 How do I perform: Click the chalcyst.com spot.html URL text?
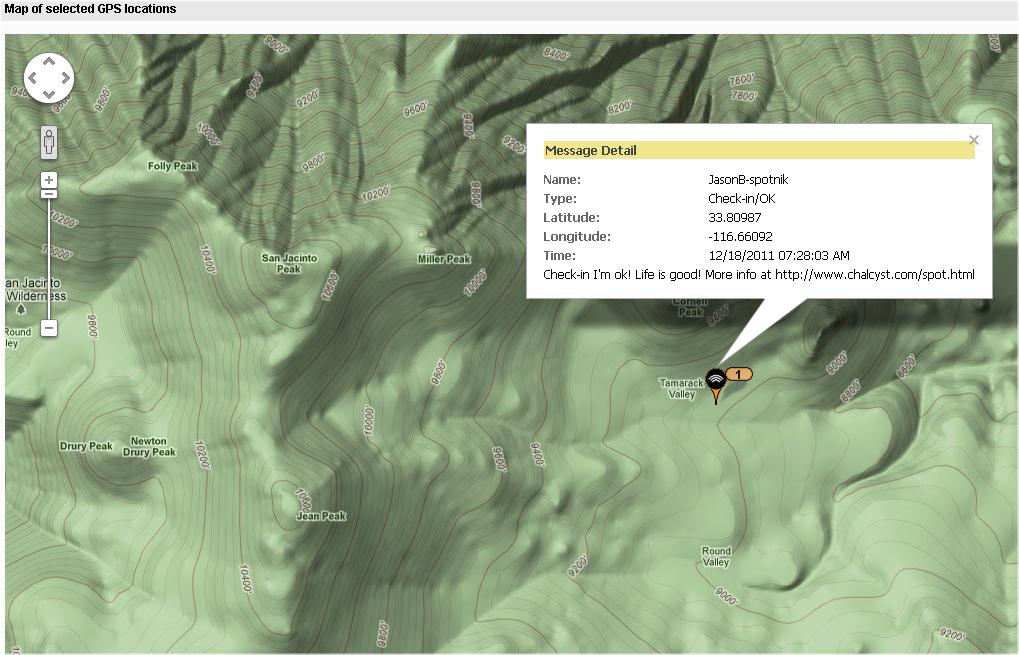pos(874,274)
